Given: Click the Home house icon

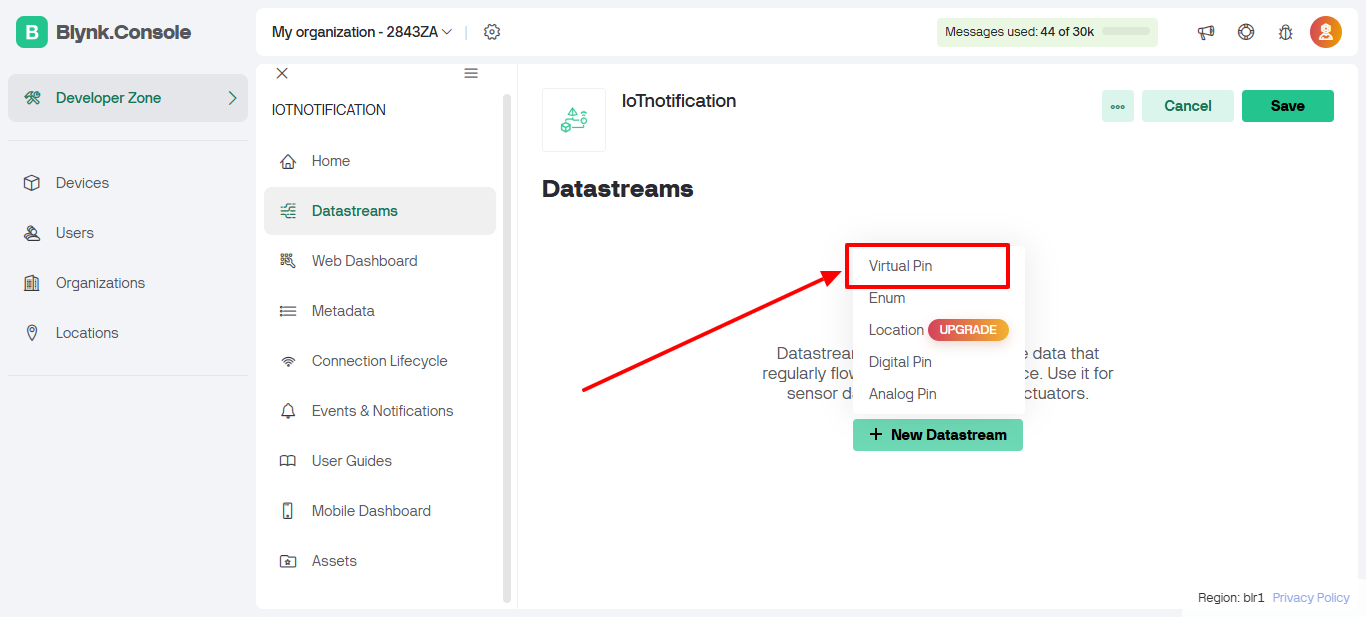Looking at the screenshot, I should click(x=288, y=161).
